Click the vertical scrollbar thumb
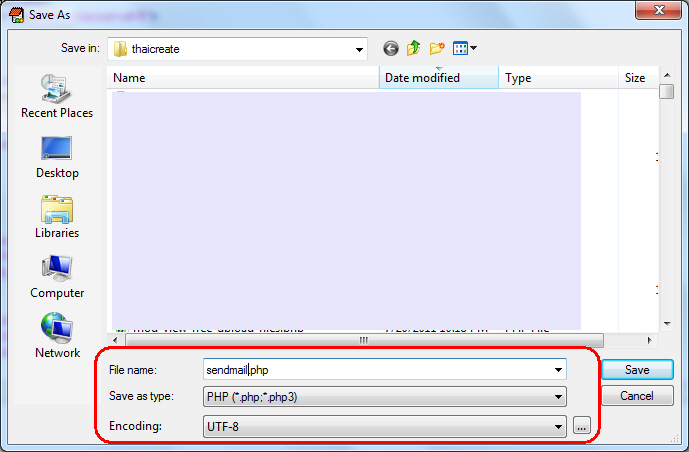 (x=667, y=92)
